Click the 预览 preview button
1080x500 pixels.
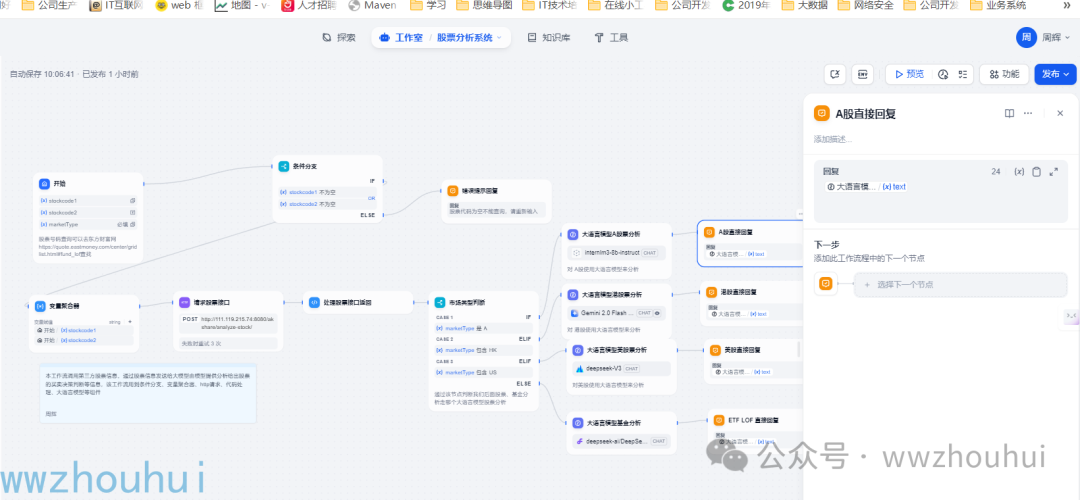(908, 74)
